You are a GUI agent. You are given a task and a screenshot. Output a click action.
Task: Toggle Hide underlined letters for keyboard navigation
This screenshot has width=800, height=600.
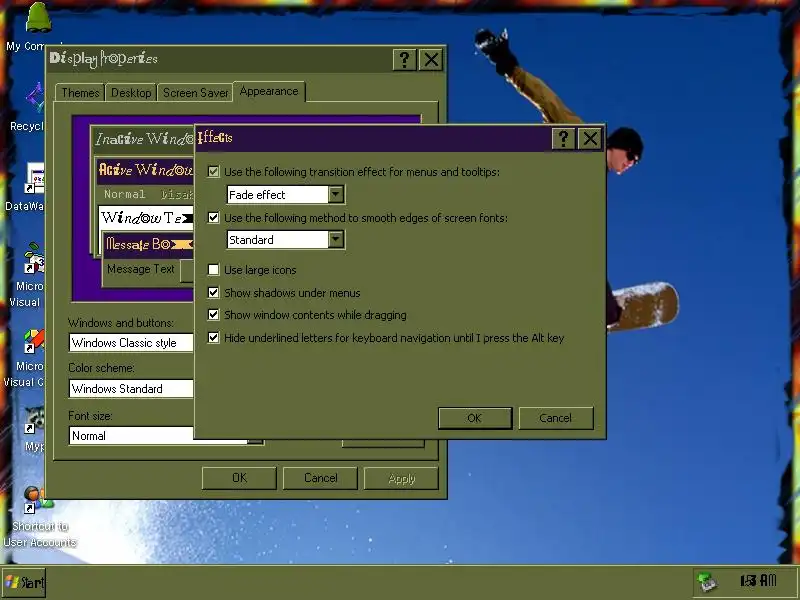(213, 337)
